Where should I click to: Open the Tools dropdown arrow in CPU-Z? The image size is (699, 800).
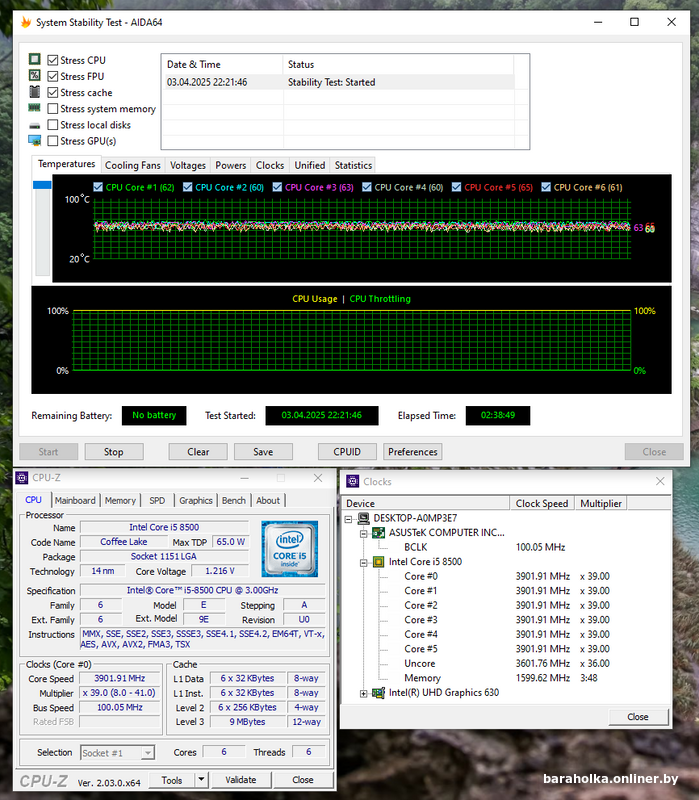point(201,780)
